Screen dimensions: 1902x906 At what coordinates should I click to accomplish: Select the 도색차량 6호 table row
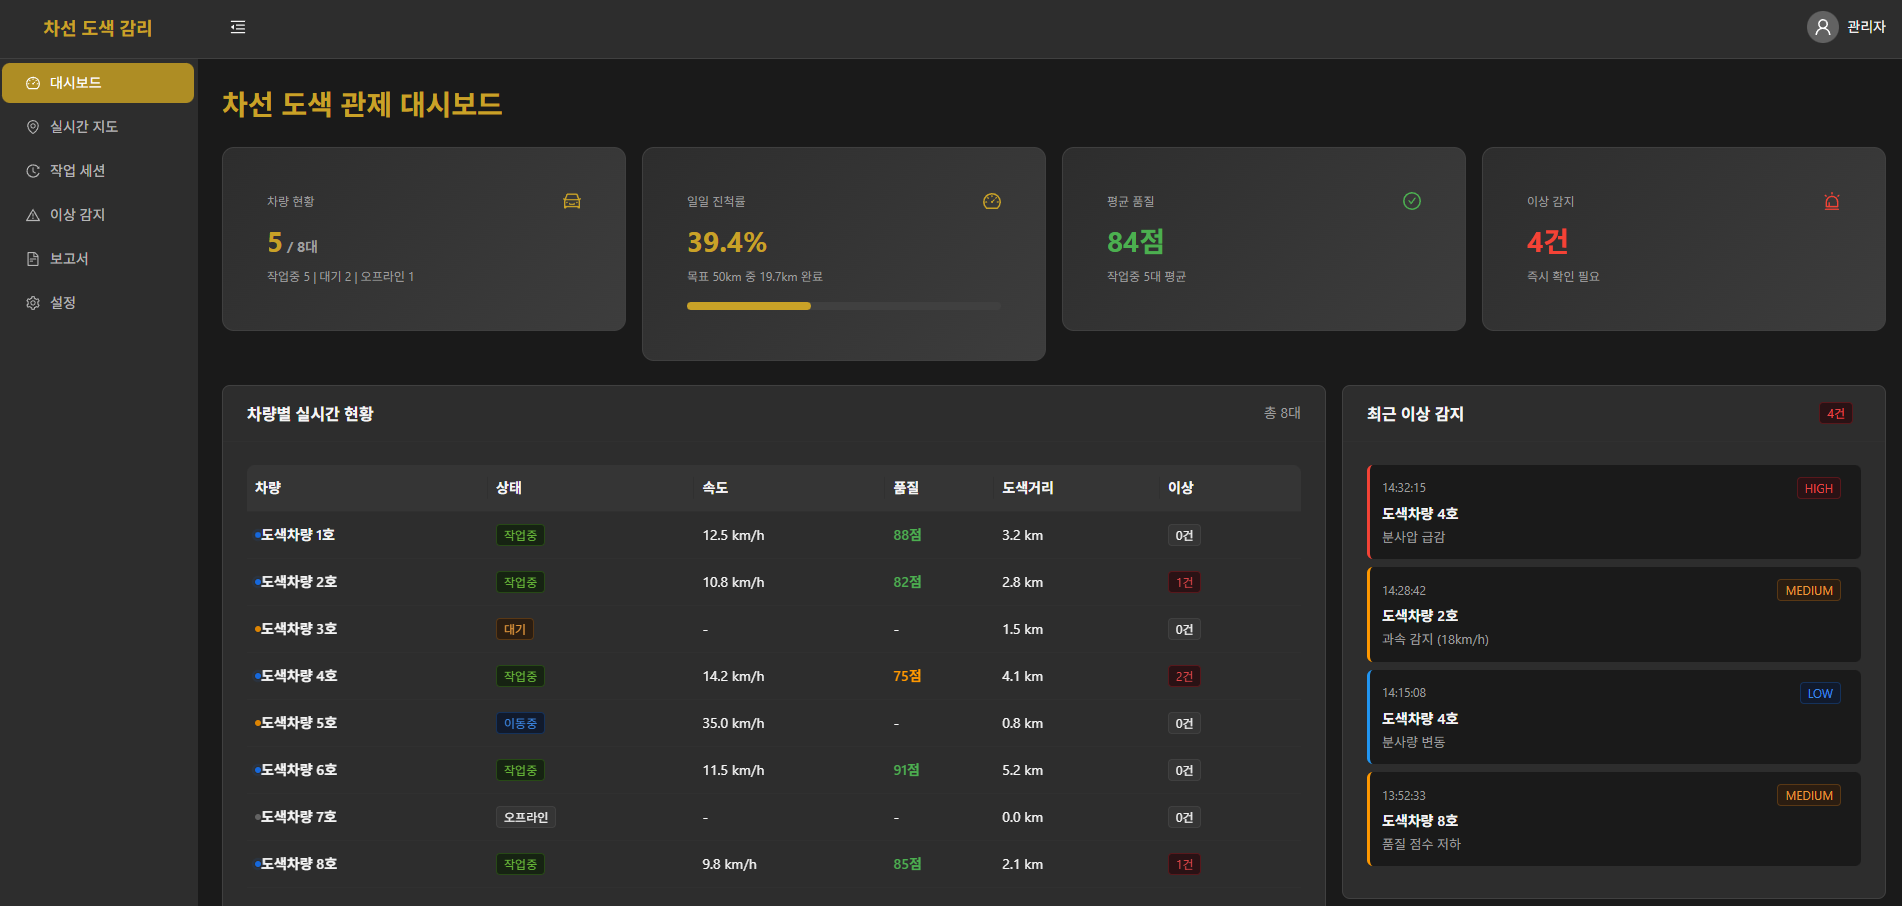[x=773, y=770]
